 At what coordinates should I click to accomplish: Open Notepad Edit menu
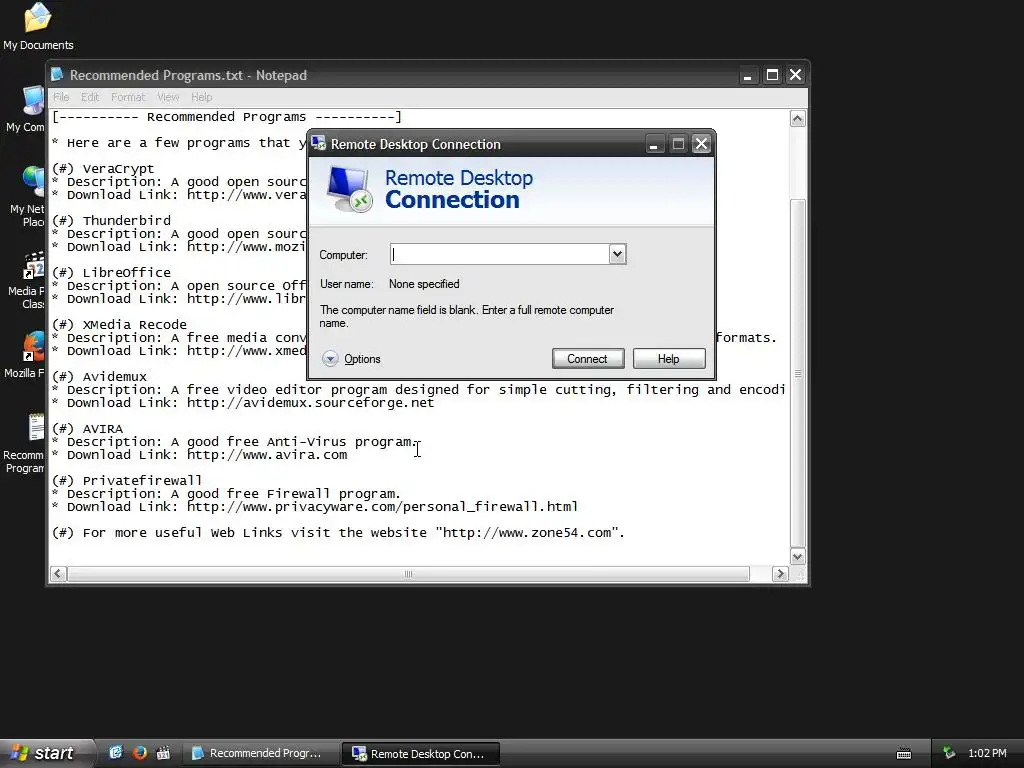point(90,97)
